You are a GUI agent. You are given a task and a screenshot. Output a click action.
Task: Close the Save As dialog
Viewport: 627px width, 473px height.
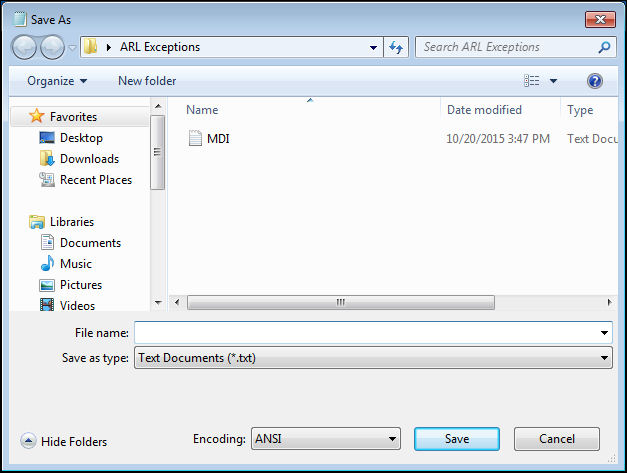point(600,19)
